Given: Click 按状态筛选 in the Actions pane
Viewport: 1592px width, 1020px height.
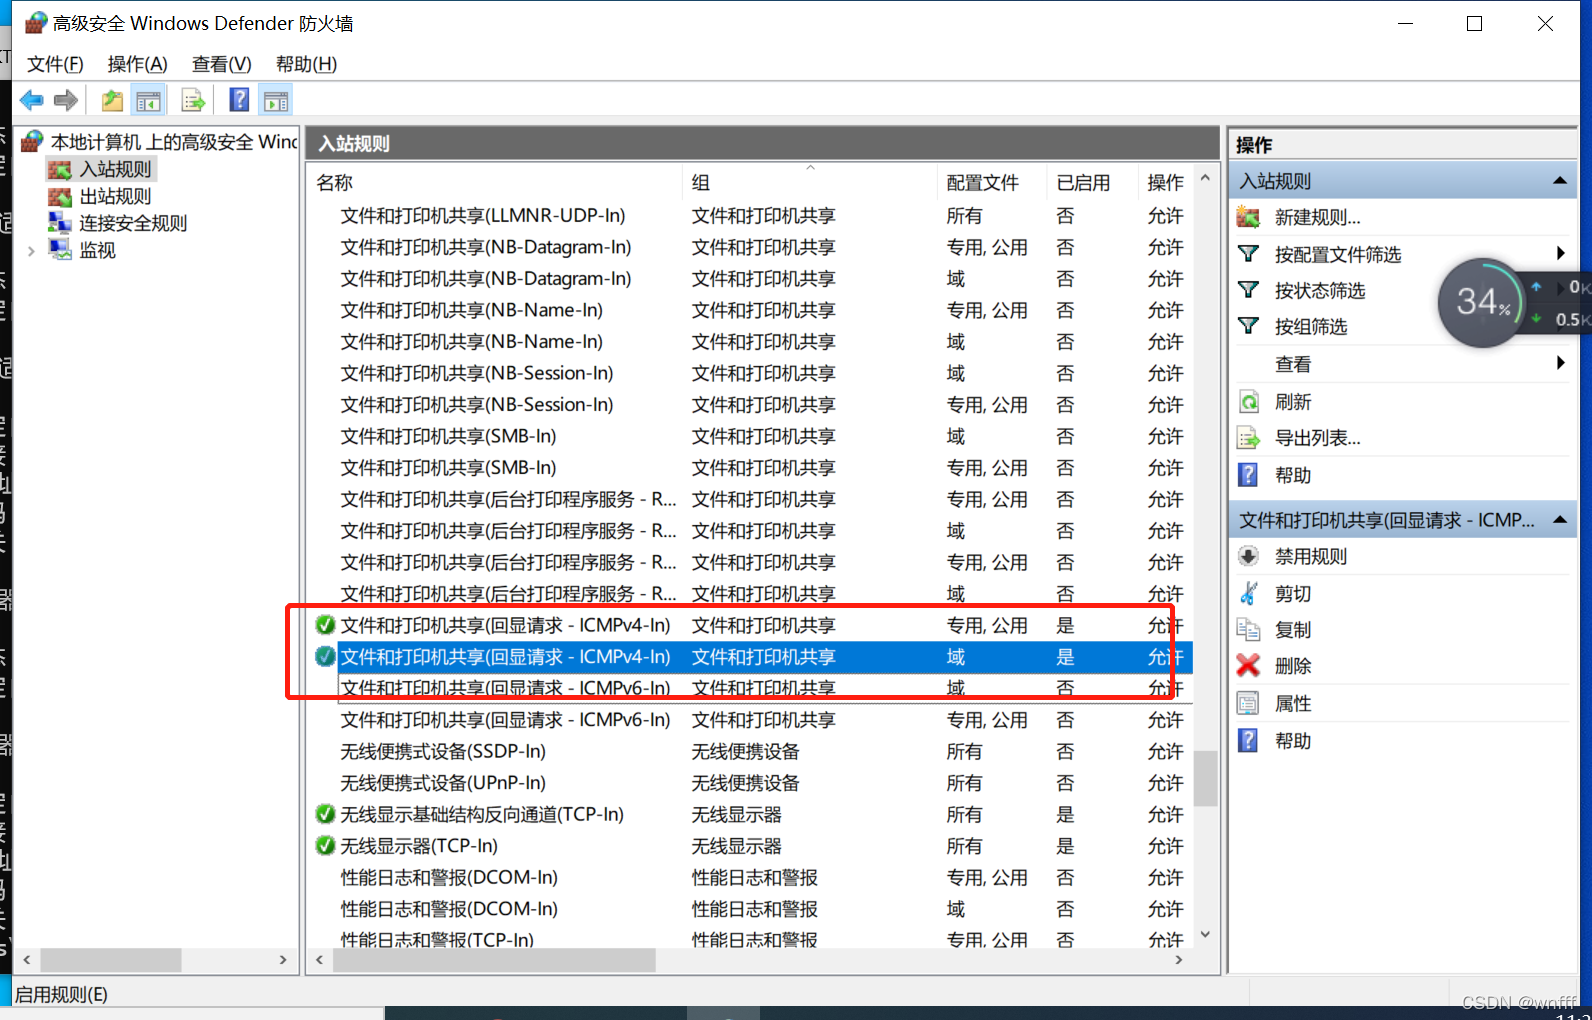Looking at the screenshot, I should (x=1320, y=290).
